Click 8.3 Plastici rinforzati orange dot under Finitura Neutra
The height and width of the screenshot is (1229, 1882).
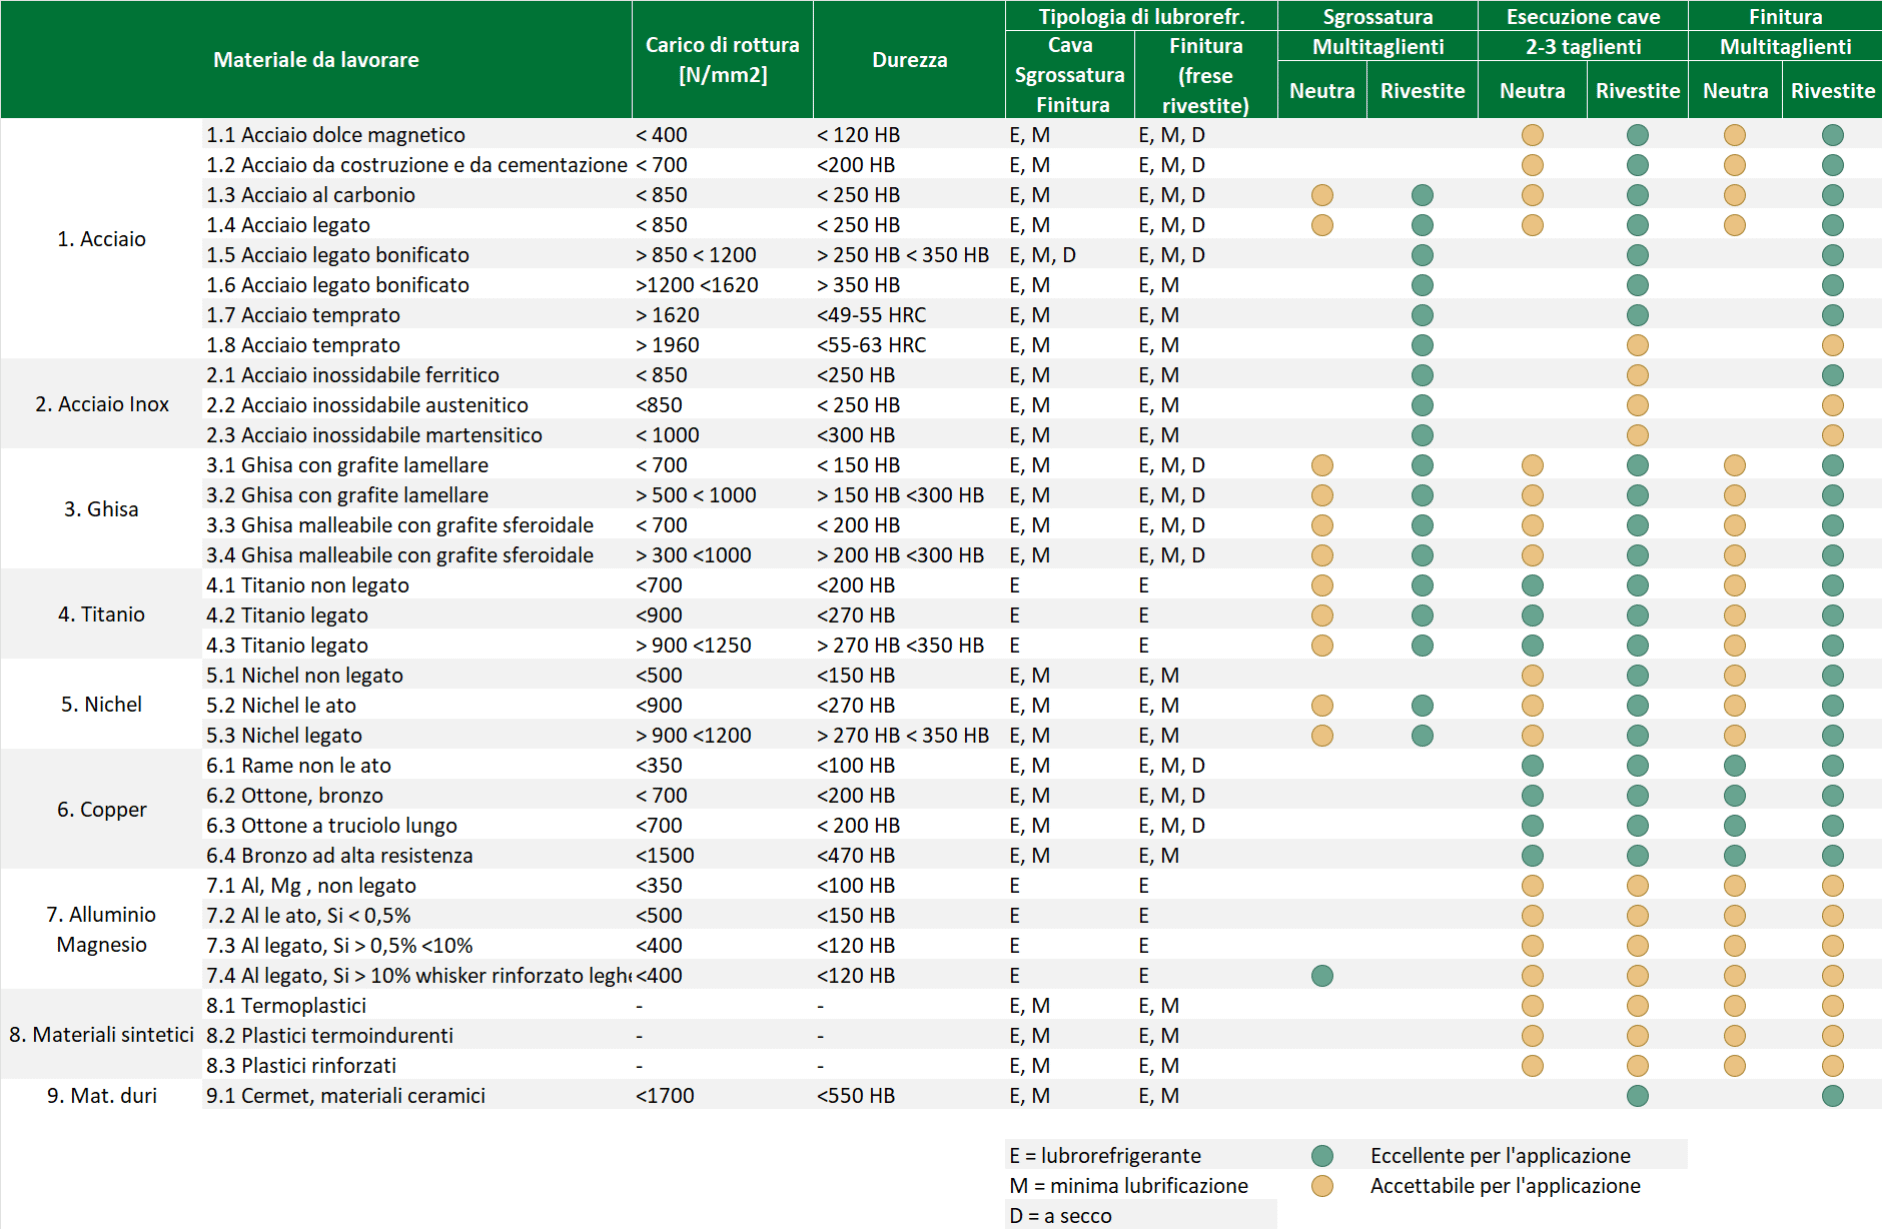[x=1734, y=1065]
